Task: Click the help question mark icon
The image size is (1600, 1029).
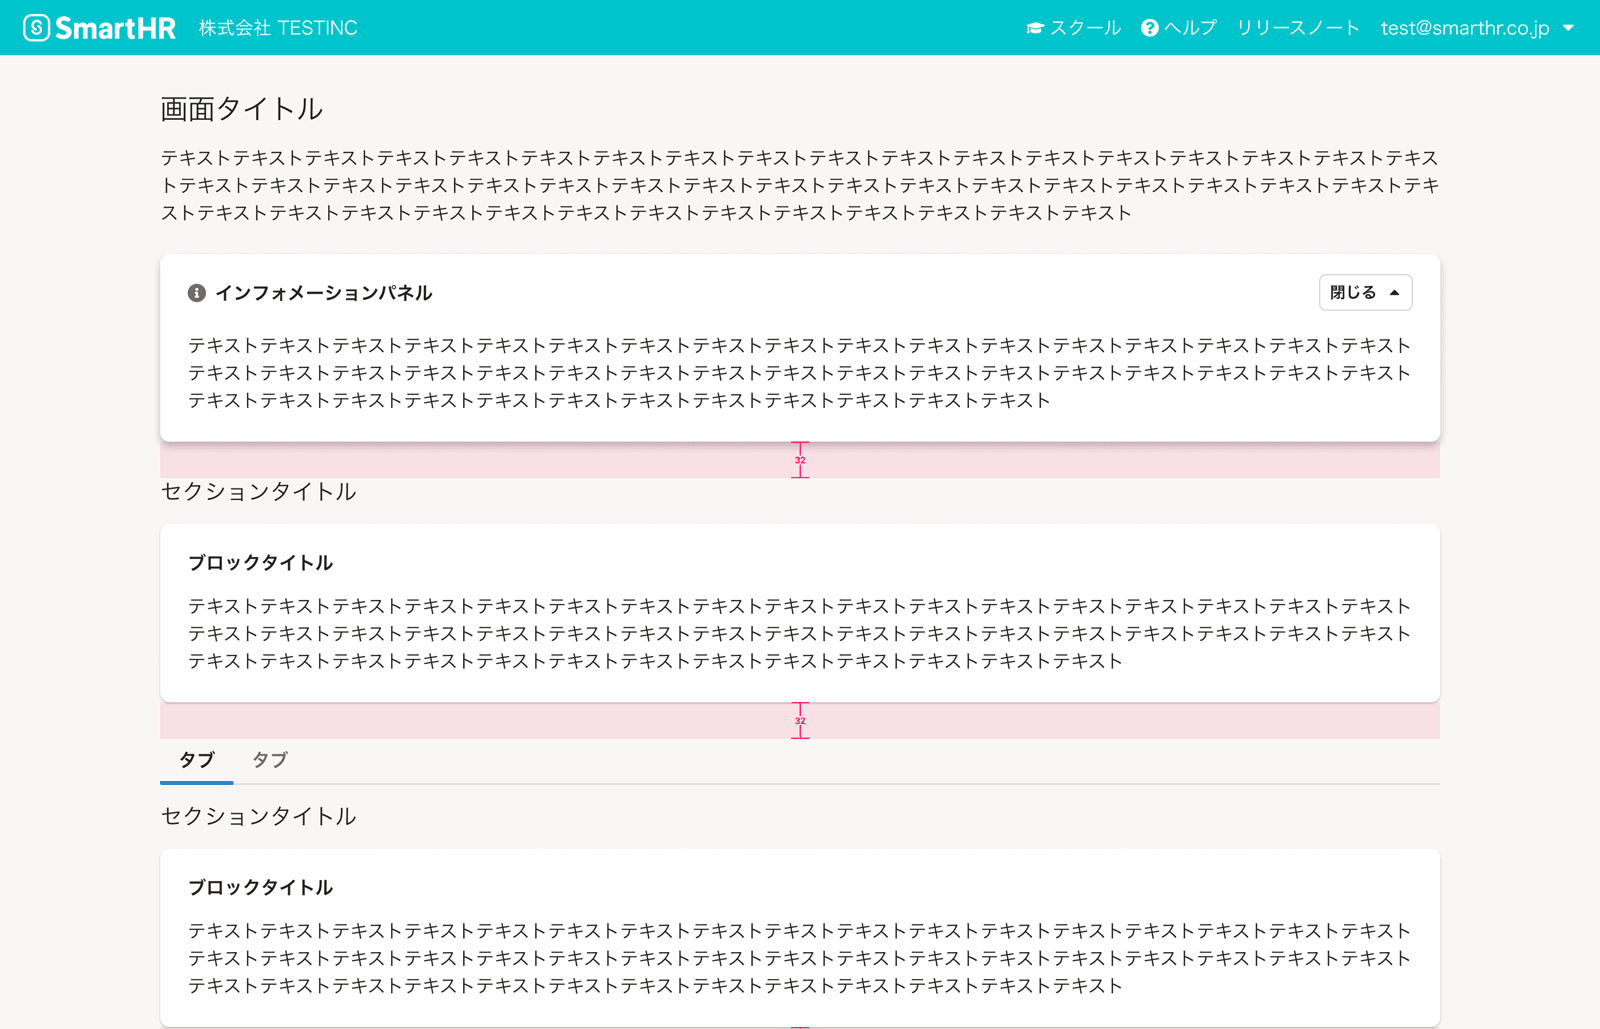Action: pyautogui.click(x=1150, y=28)
